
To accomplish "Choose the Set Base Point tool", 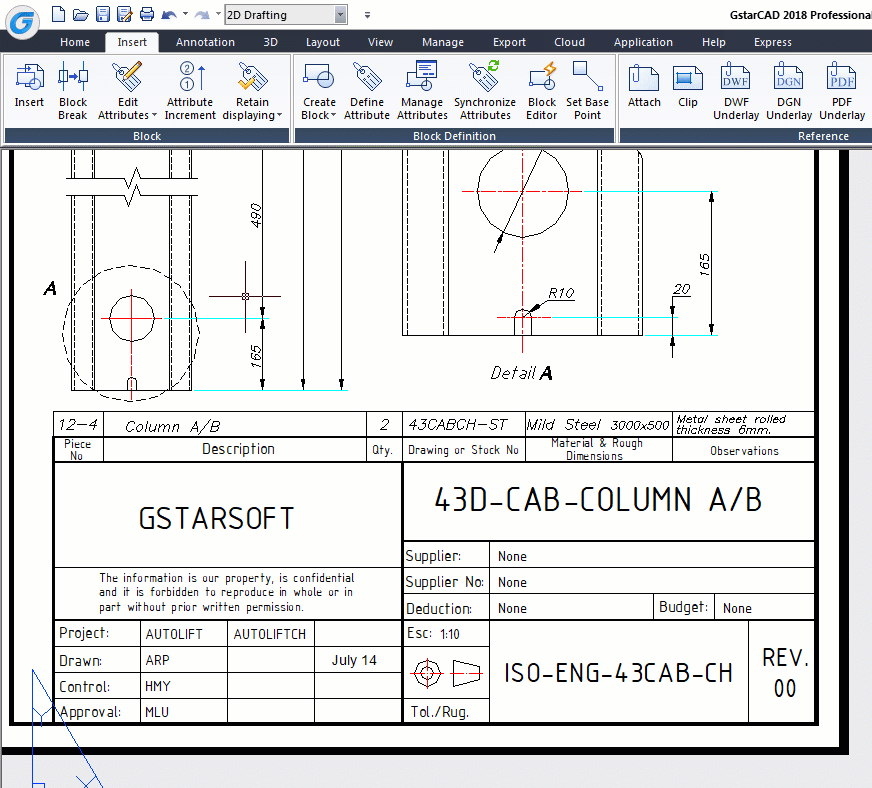I will coord(587,78).
